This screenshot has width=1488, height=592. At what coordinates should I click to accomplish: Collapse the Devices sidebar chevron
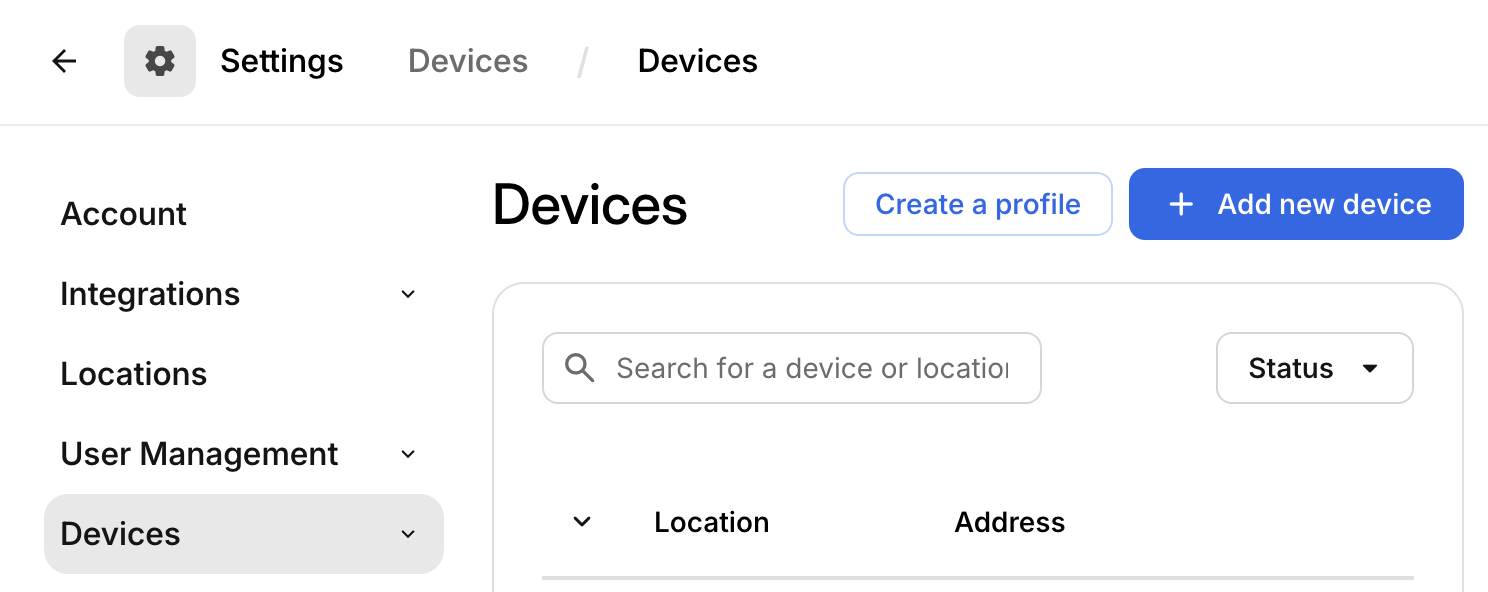[408, 534]
